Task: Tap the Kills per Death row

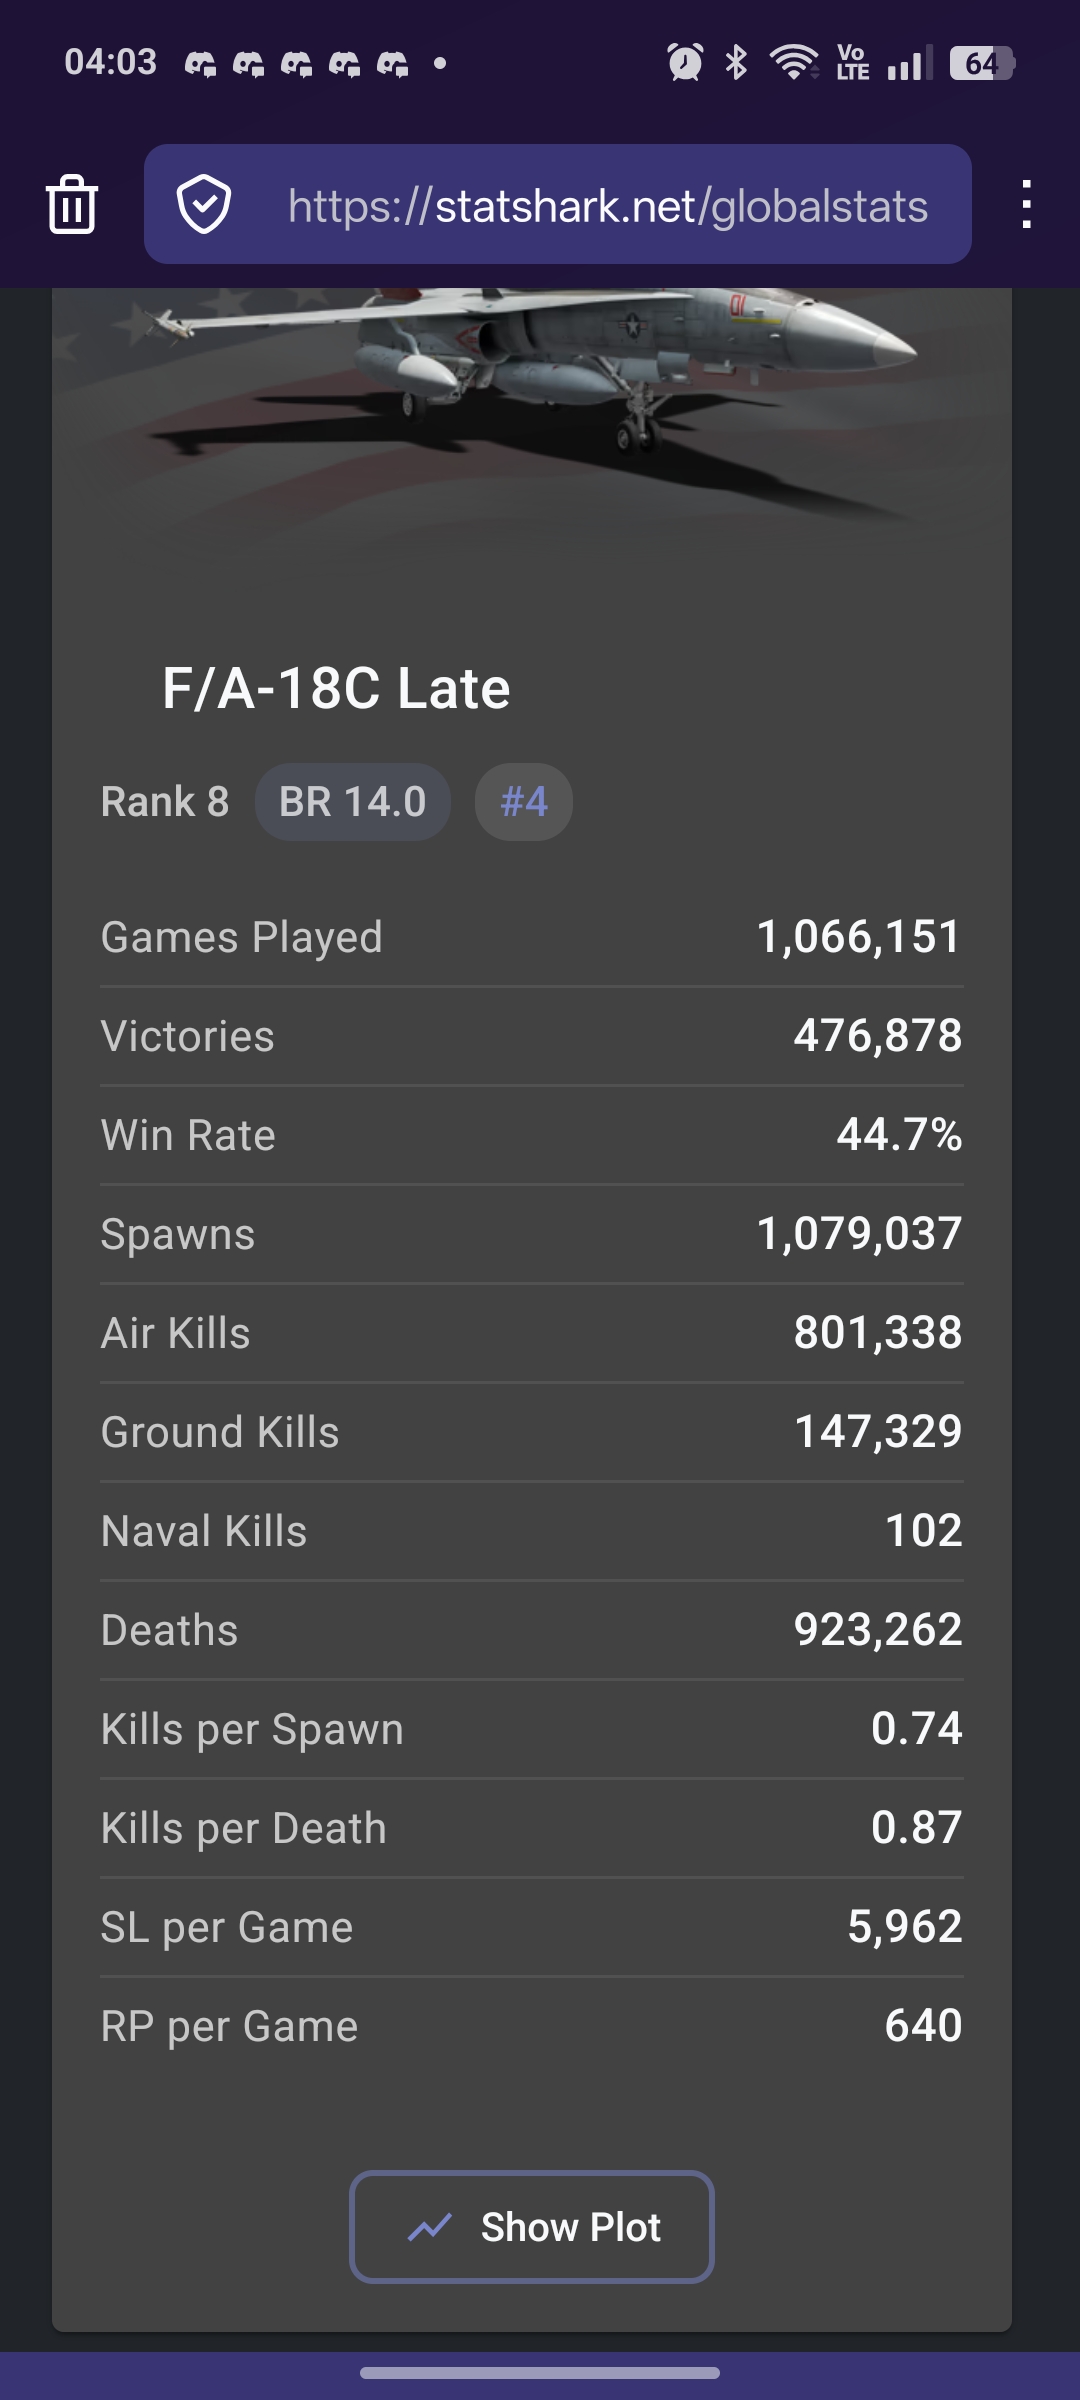Action: (532, 1829)
